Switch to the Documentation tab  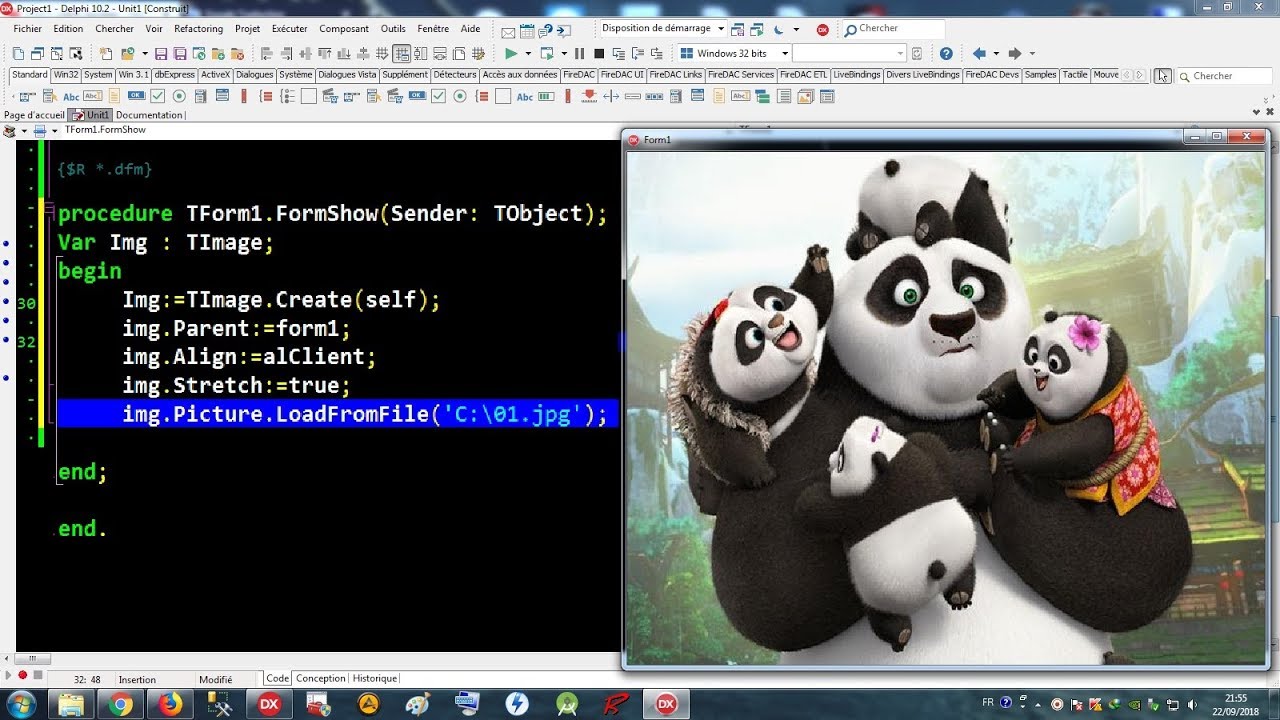tap(149, 115)
